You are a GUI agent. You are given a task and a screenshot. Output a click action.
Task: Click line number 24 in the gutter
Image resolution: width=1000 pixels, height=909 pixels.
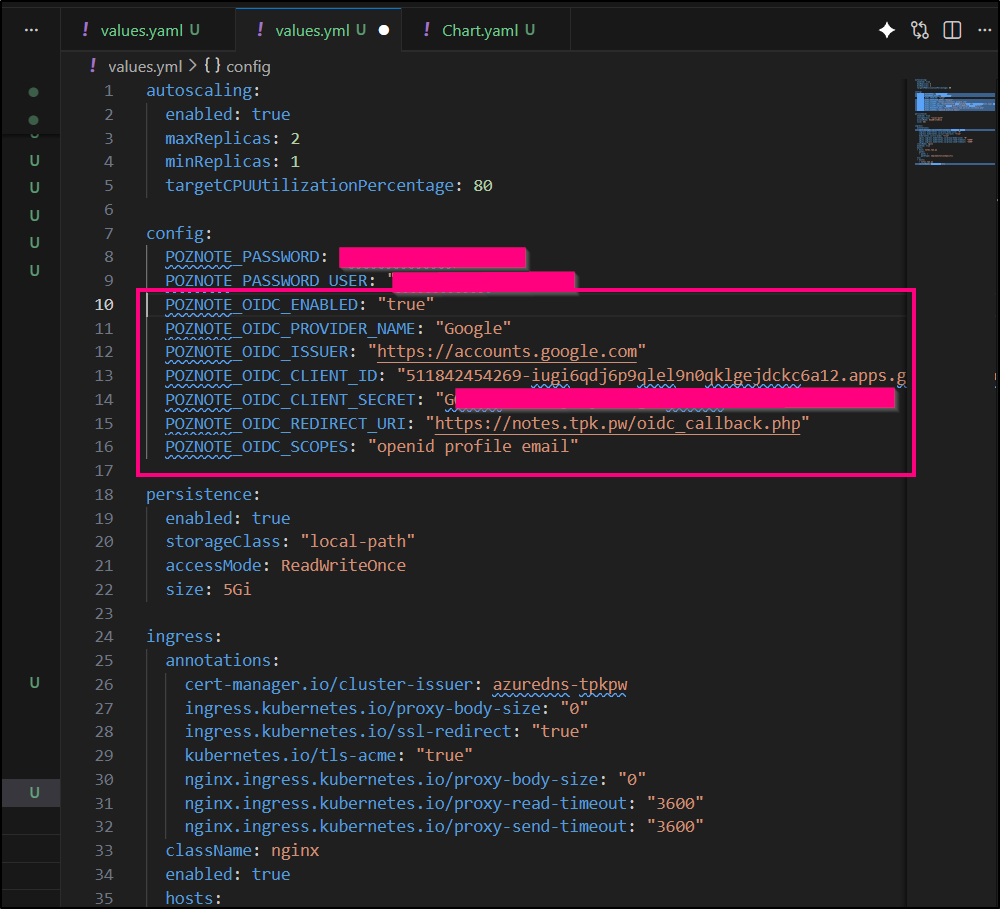click(x=103, y=636)
